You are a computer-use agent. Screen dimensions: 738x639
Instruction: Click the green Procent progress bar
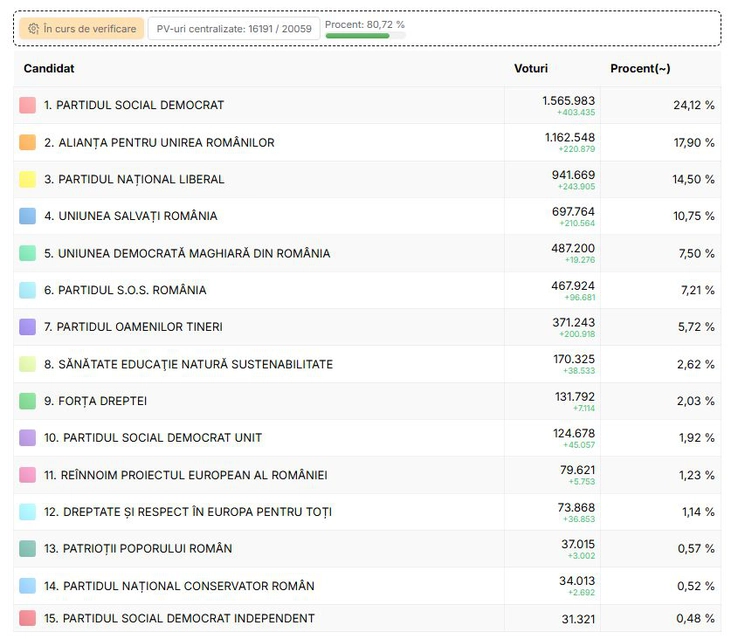coord(358,36)
